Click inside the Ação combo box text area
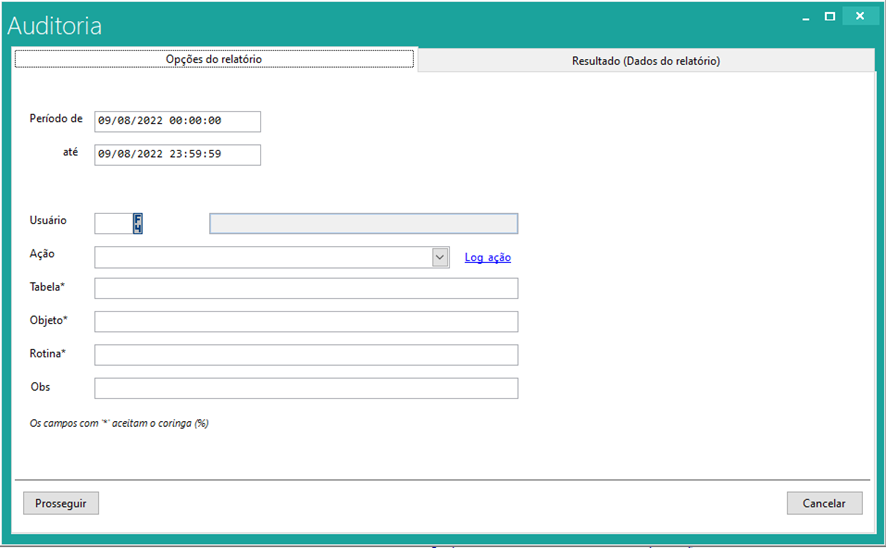This screenshot has height=548, width=886. (262, 257)
